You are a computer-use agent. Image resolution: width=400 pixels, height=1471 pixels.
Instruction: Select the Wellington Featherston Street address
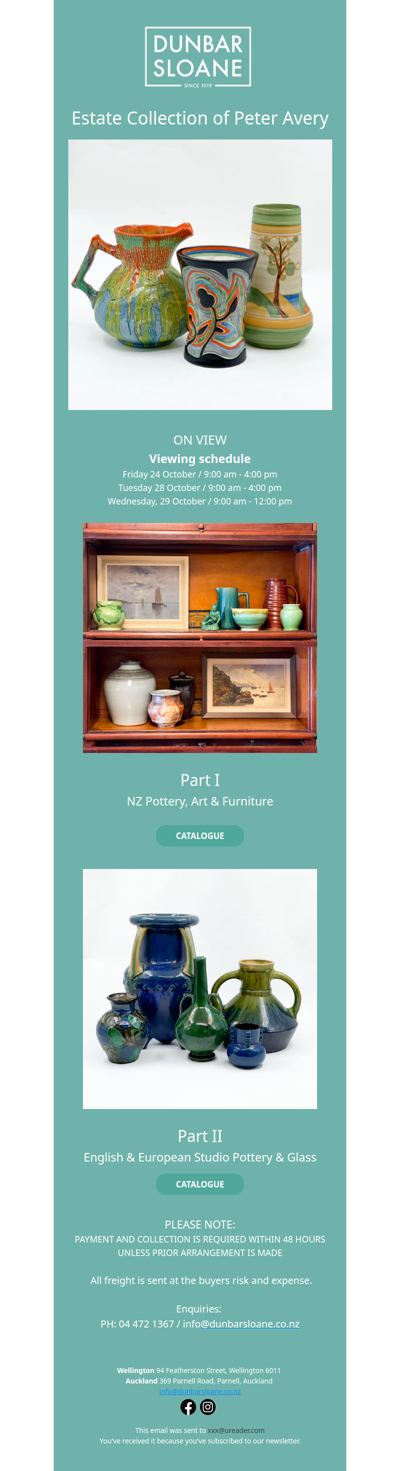pyautogui.click(x=199, y=1370)
